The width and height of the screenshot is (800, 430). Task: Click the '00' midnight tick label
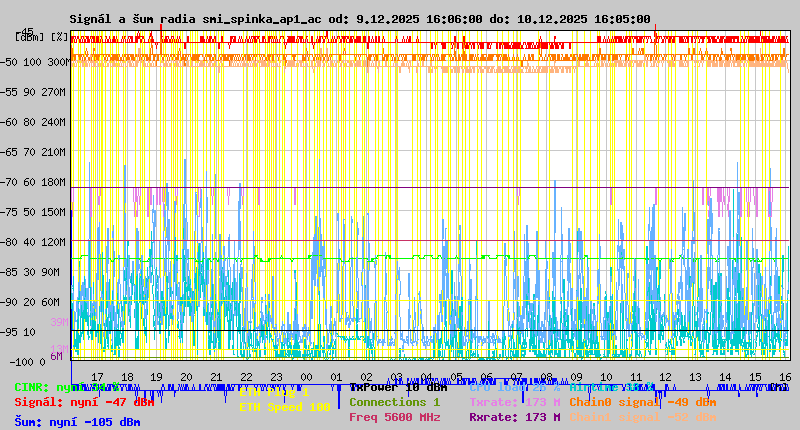point(306,377)
